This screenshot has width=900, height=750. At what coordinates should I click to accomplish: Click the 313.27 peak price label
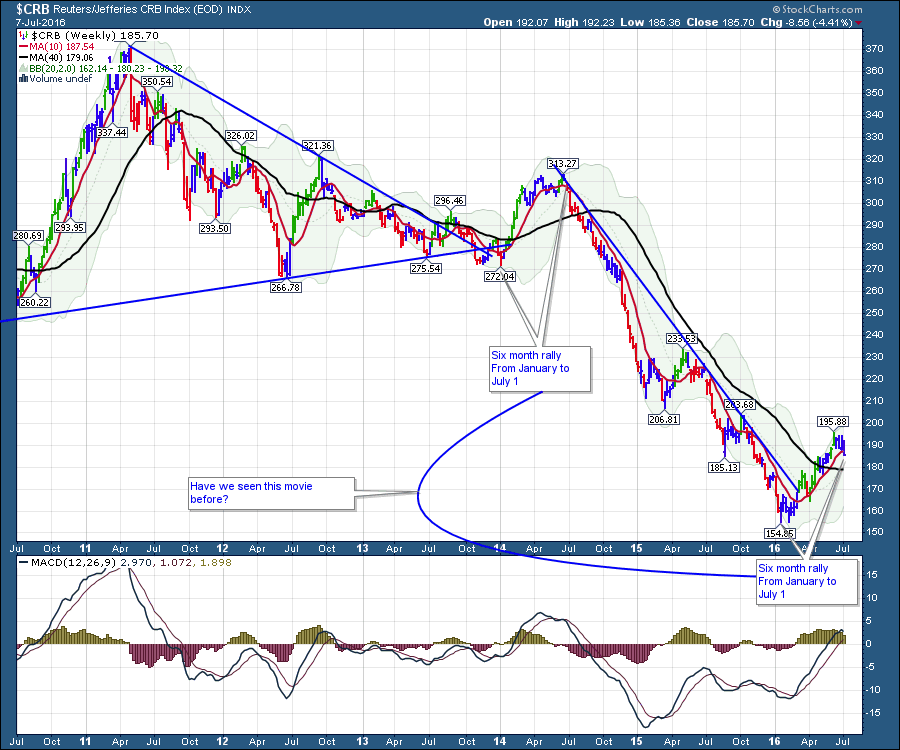565,163
